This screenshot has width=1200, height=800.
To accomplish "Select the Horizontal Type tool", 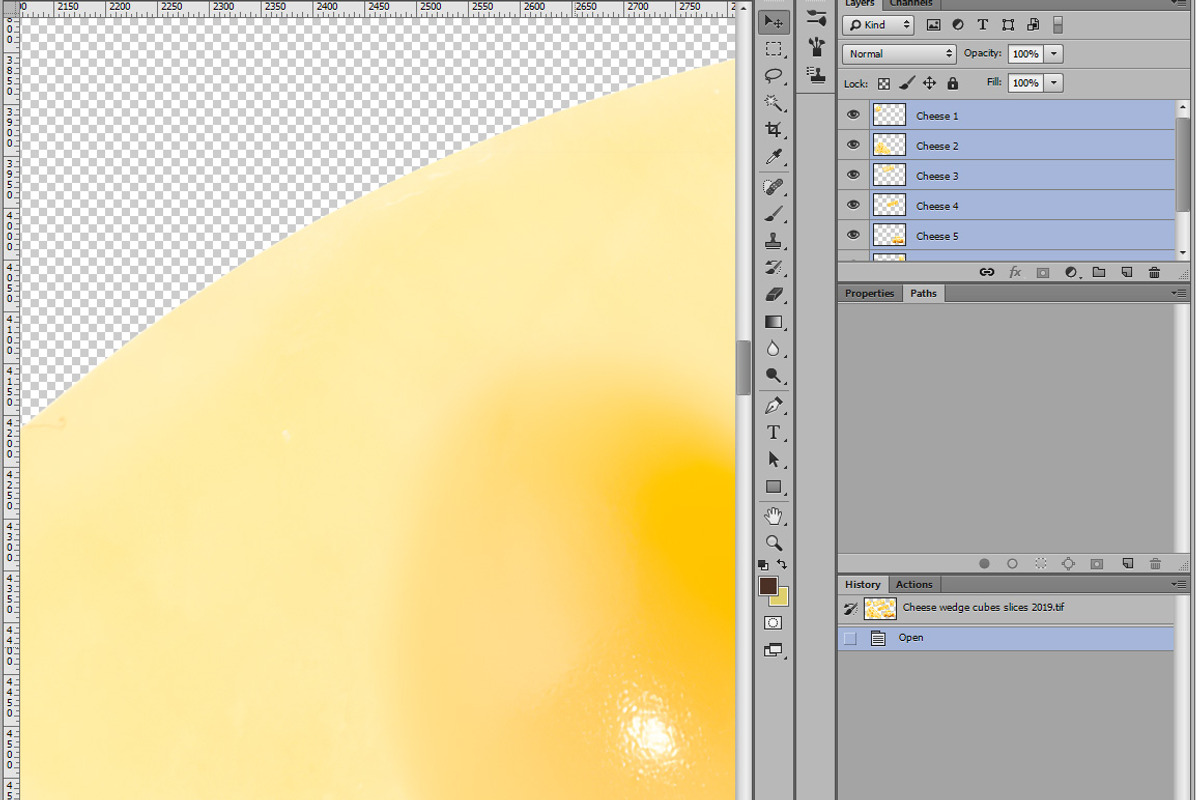I will (773, 433).
